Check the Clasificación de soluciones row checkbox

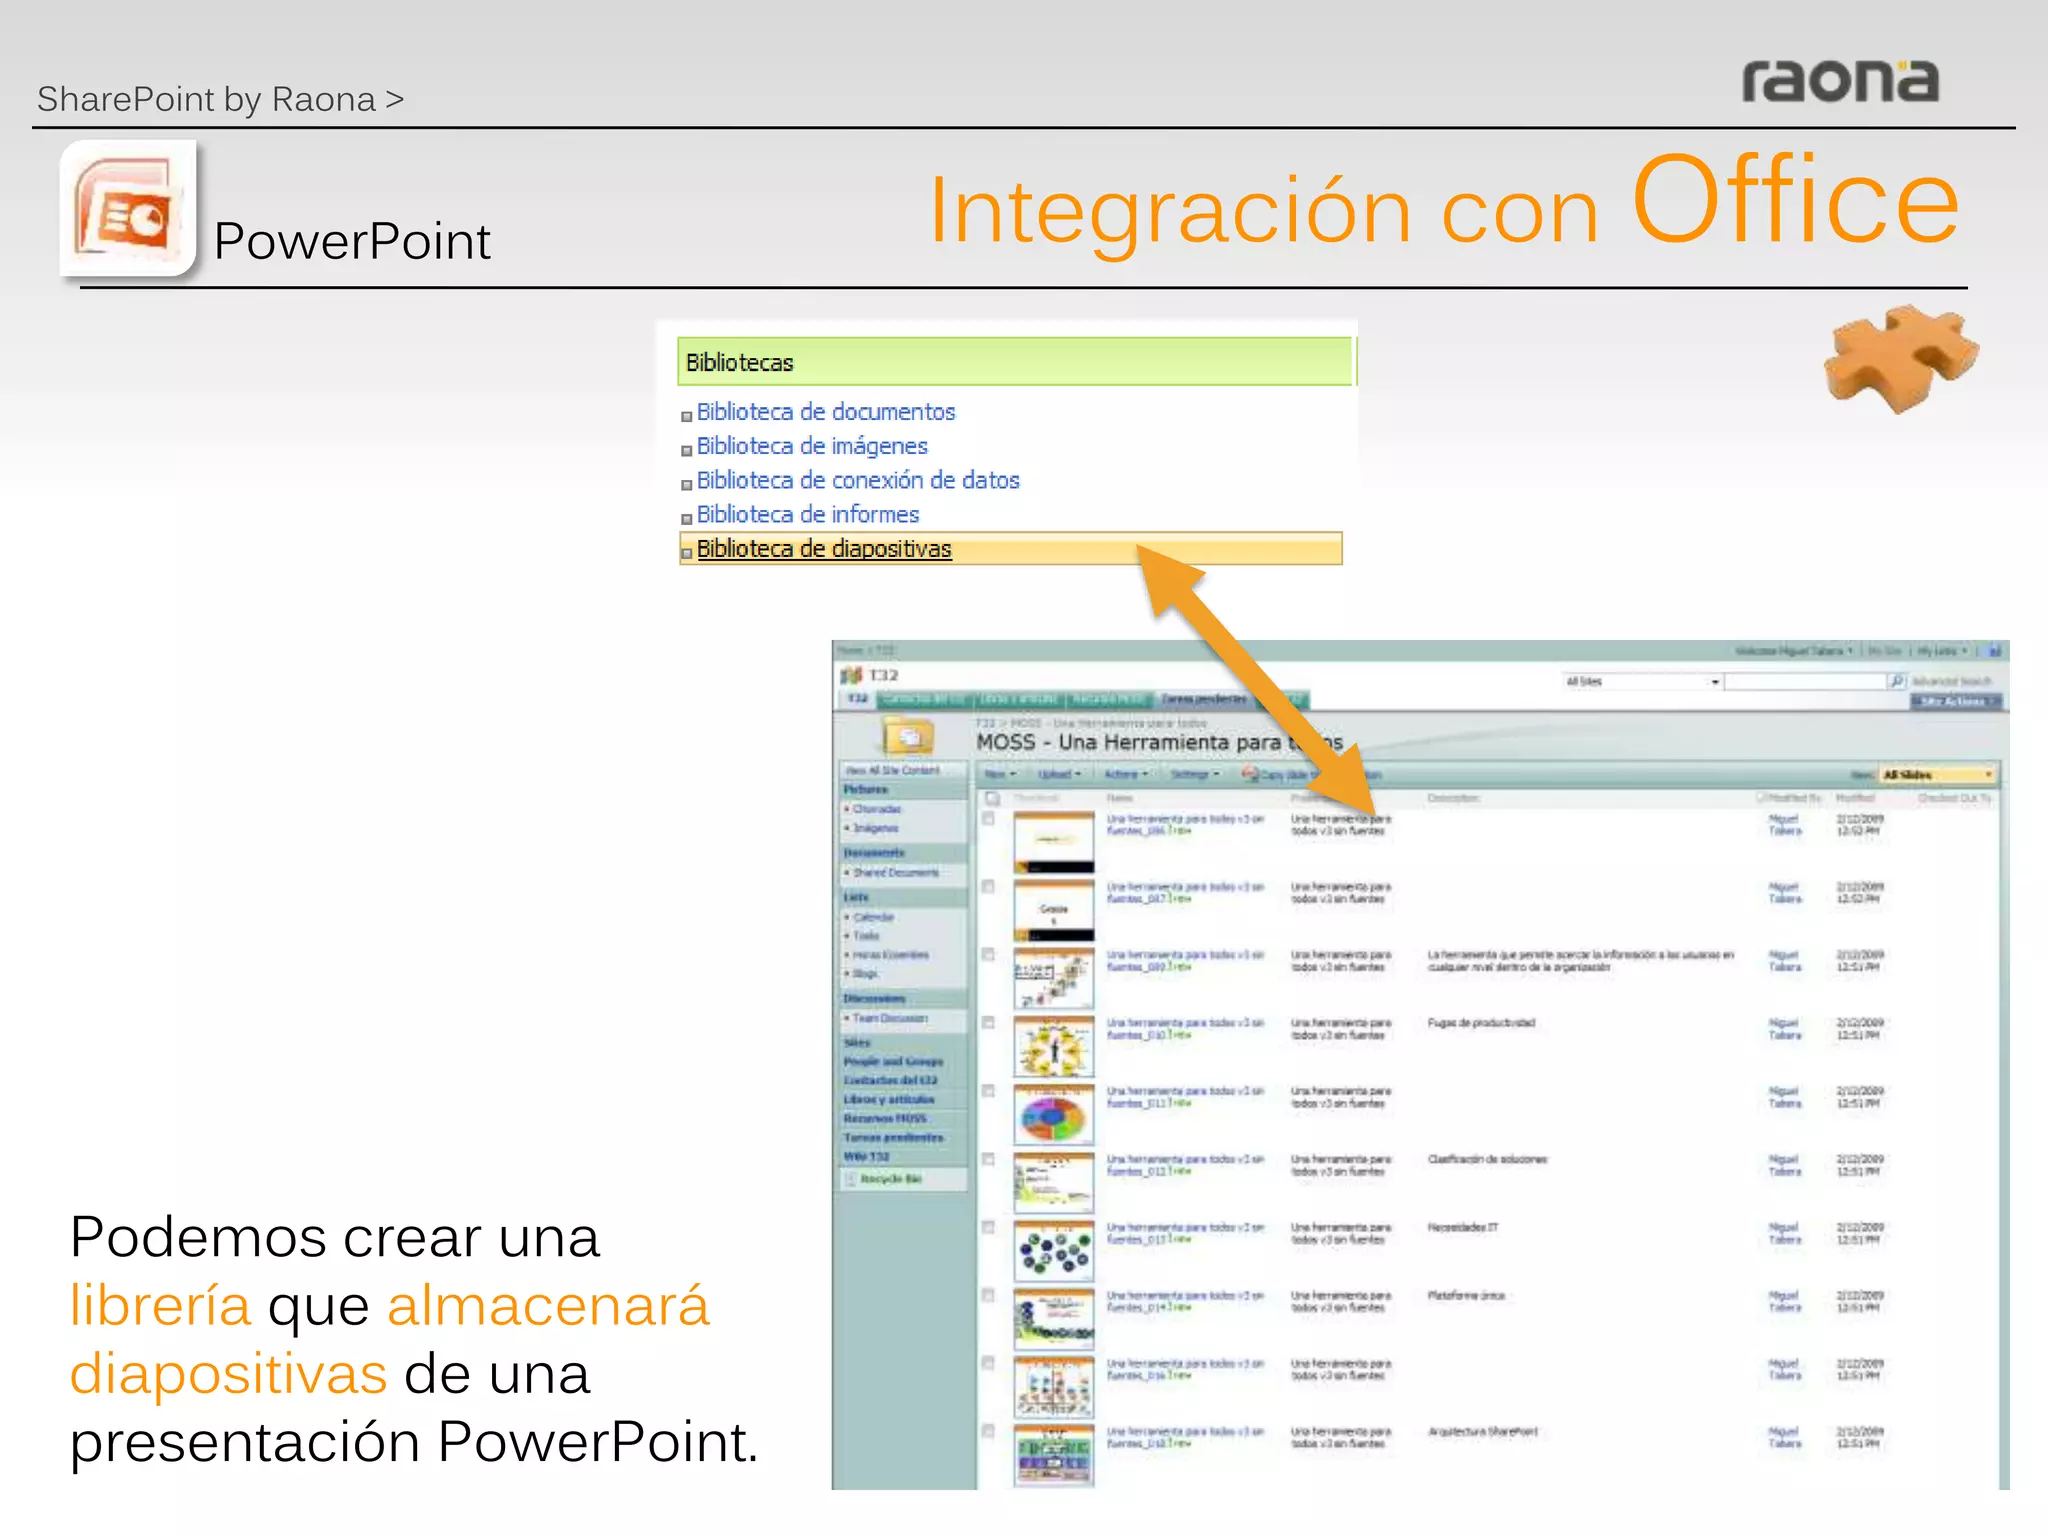click(989, 1159)
